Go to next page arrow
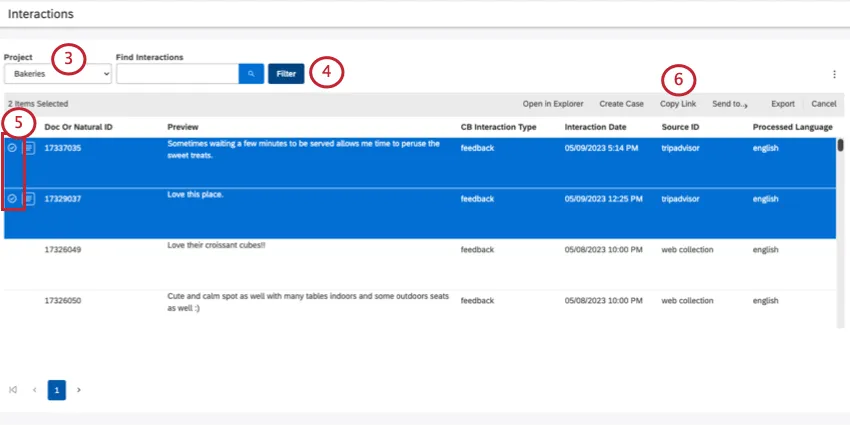The image size is (850, 425). tap(79, 390)
